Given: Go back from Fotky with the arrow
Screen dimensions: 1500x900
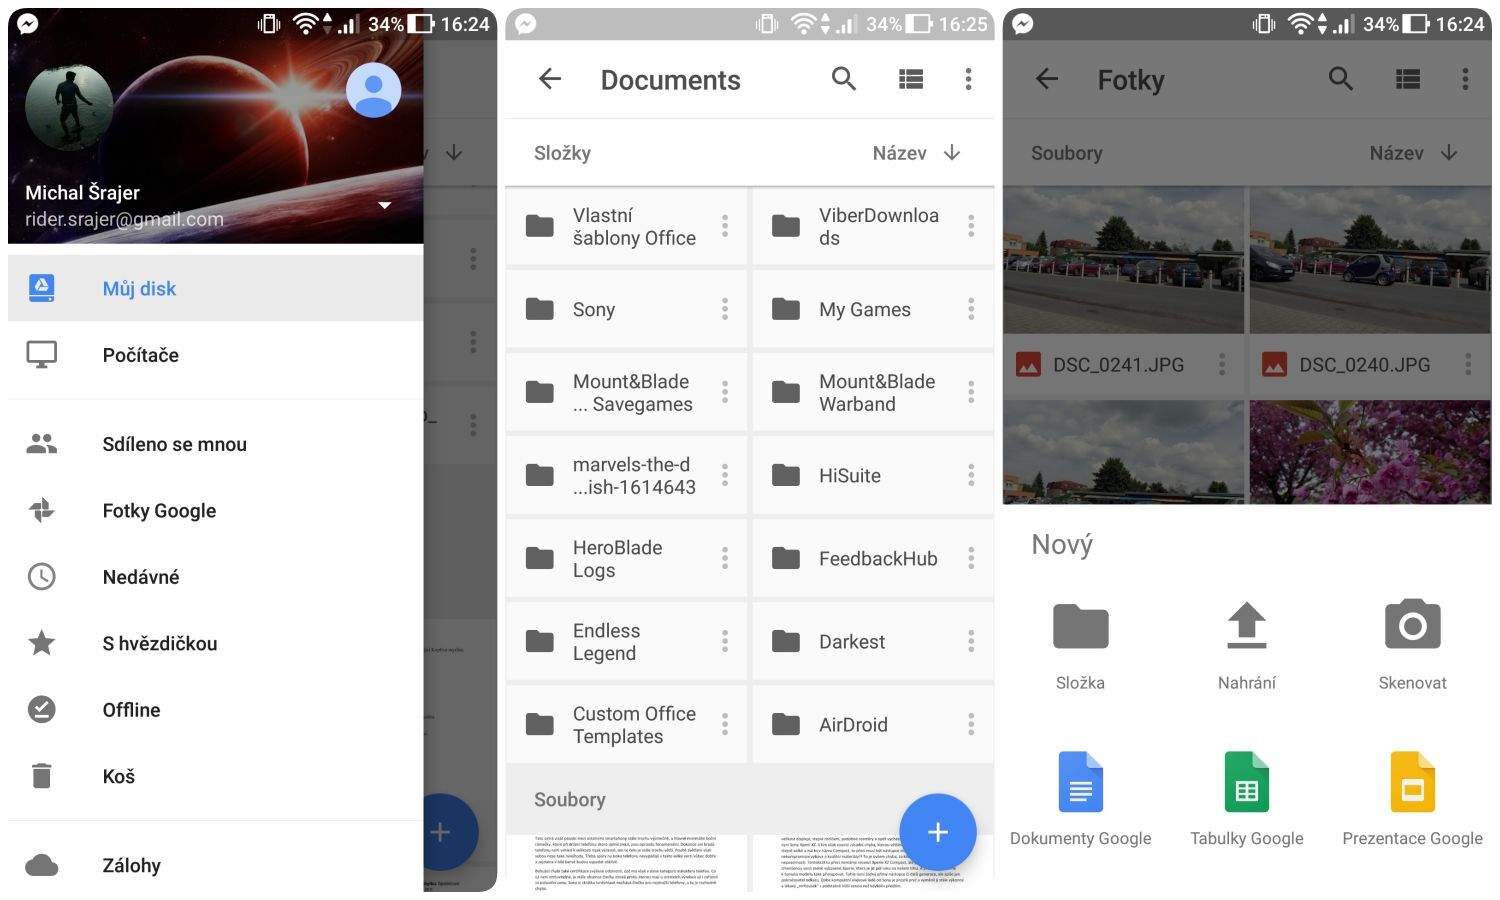Looking at the screenshot, I should [1045, 79].
